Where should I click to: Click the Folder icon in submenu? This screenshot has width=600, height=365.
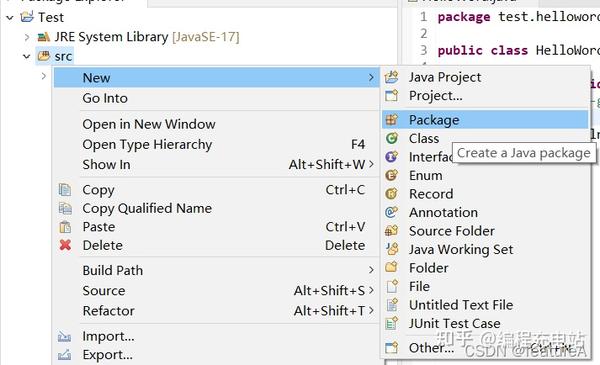(x=391, y=267)
